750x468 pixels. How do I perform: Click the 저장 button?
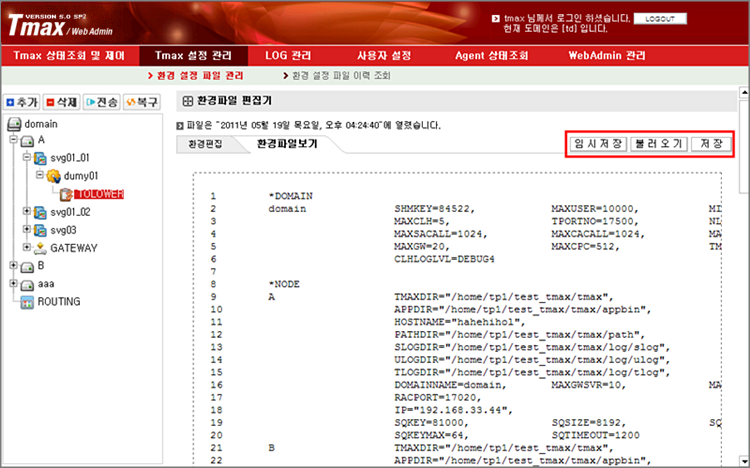[x=711, y=144]
